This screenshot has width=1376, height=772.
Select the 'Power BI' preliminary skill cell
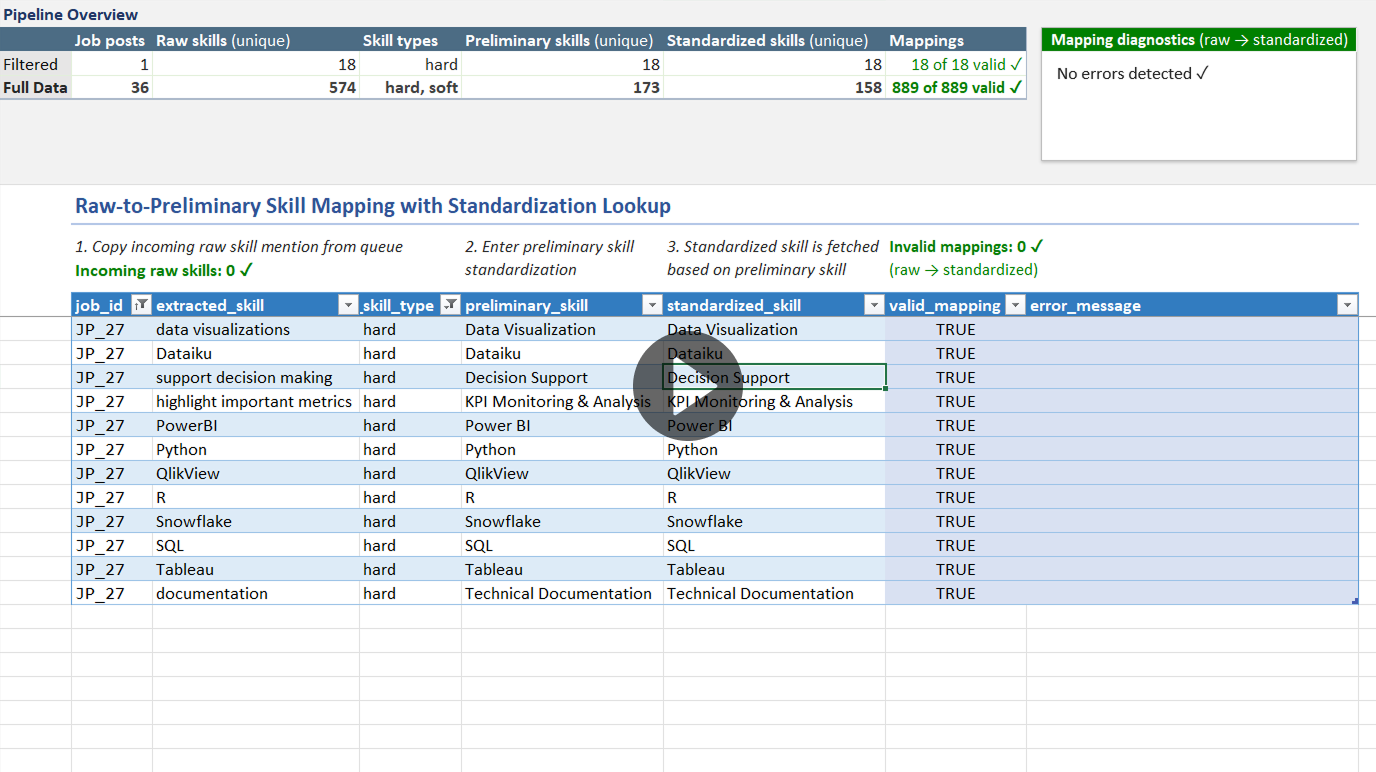(x=562, y=425)
